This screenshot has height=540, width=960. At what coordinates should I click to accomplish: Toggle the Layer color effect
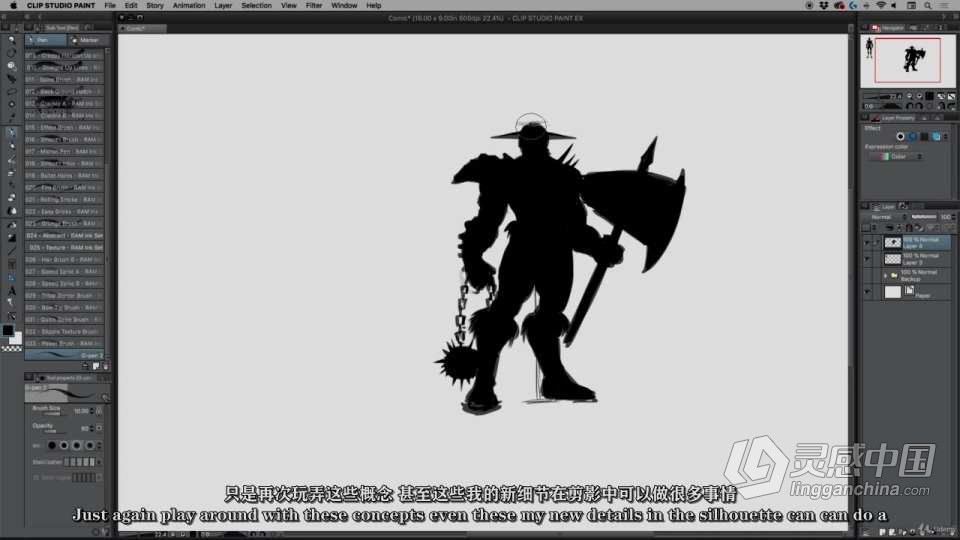click(937, 137)
